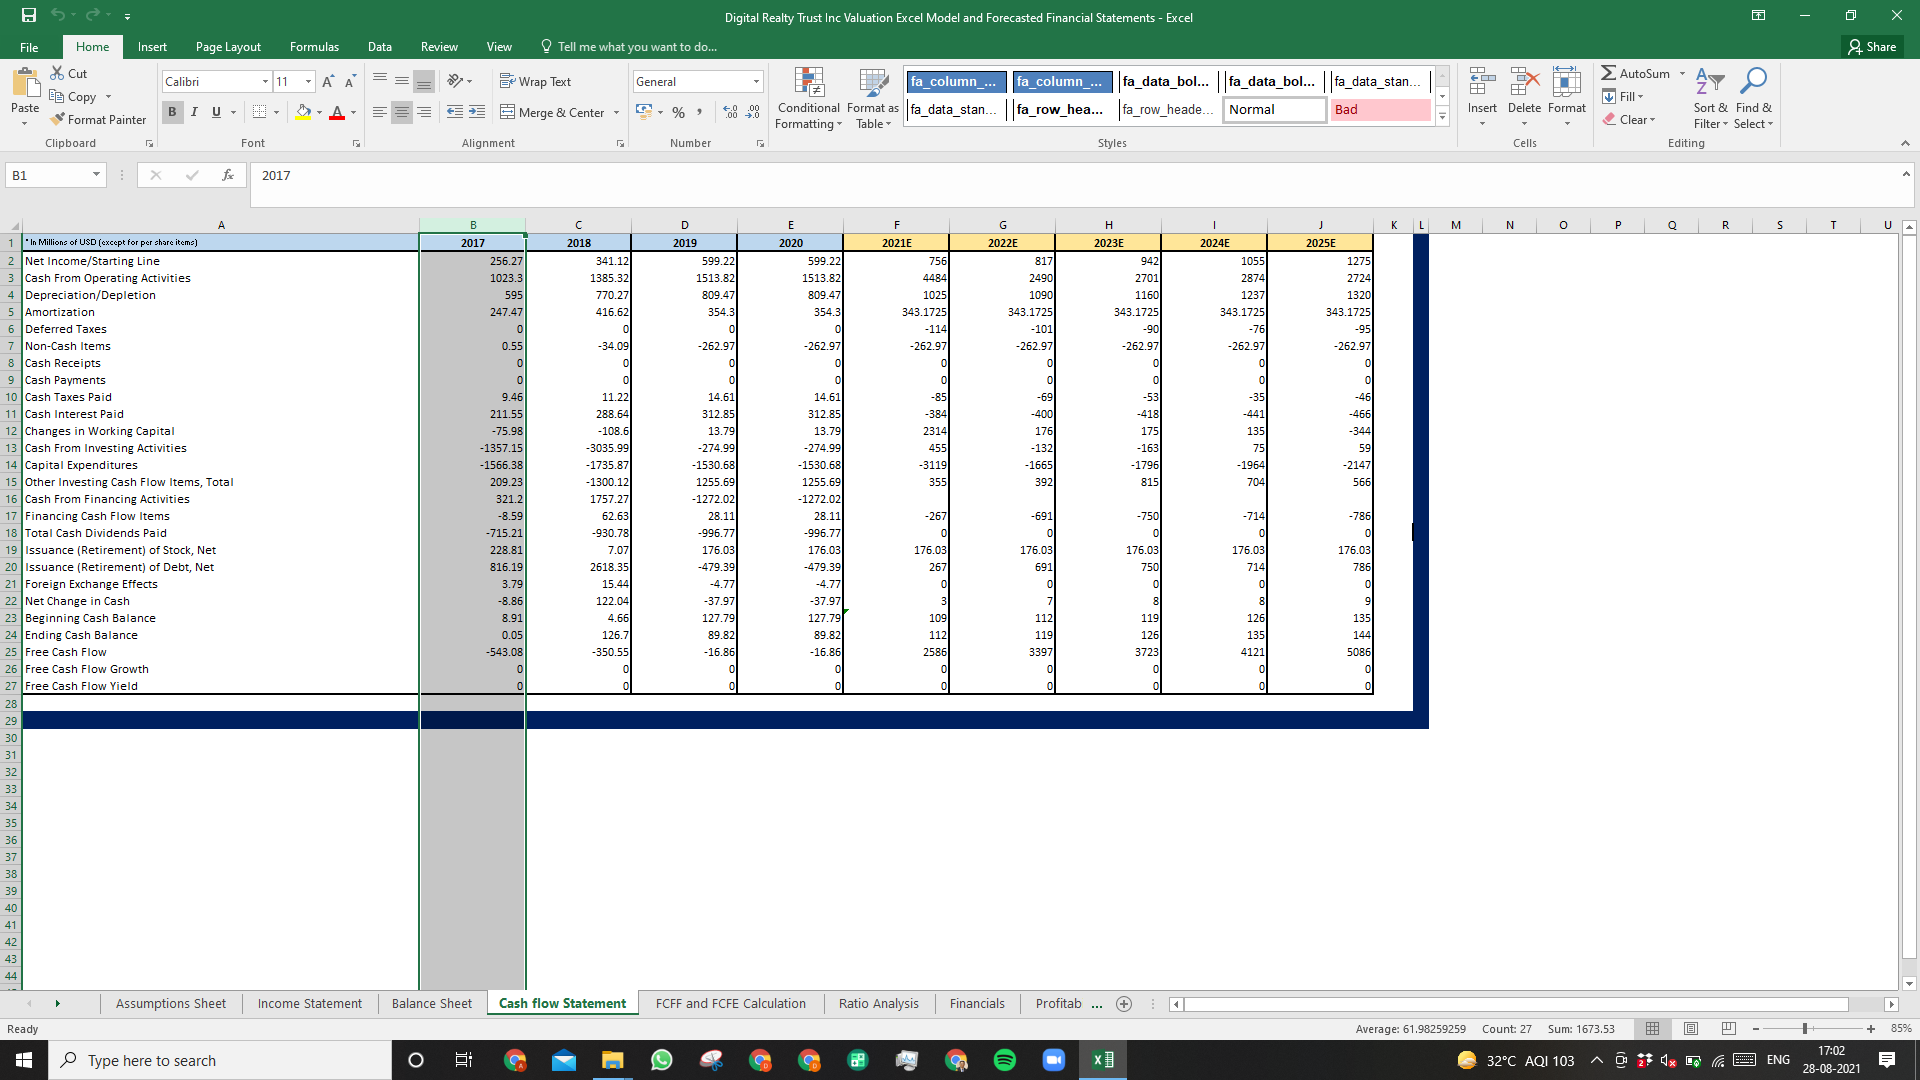1920x1080 pixels.
Task: Open Format as Table gallery
Action: pos(873,98)
